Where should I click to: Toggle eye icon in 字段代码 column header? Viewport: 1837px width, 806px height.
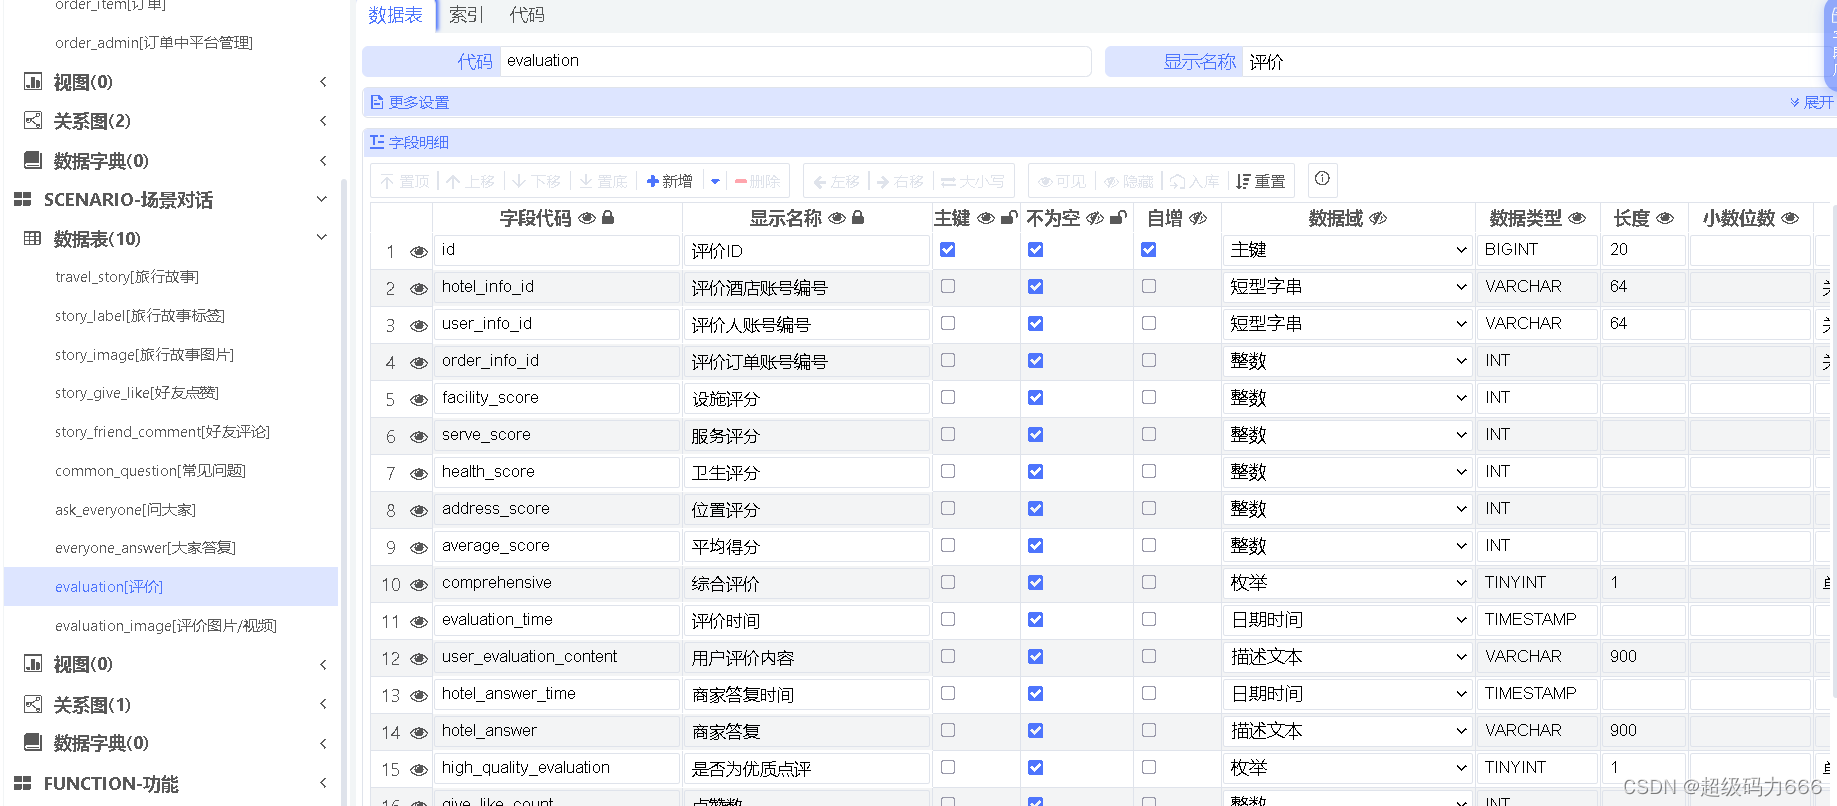(587, 218)
